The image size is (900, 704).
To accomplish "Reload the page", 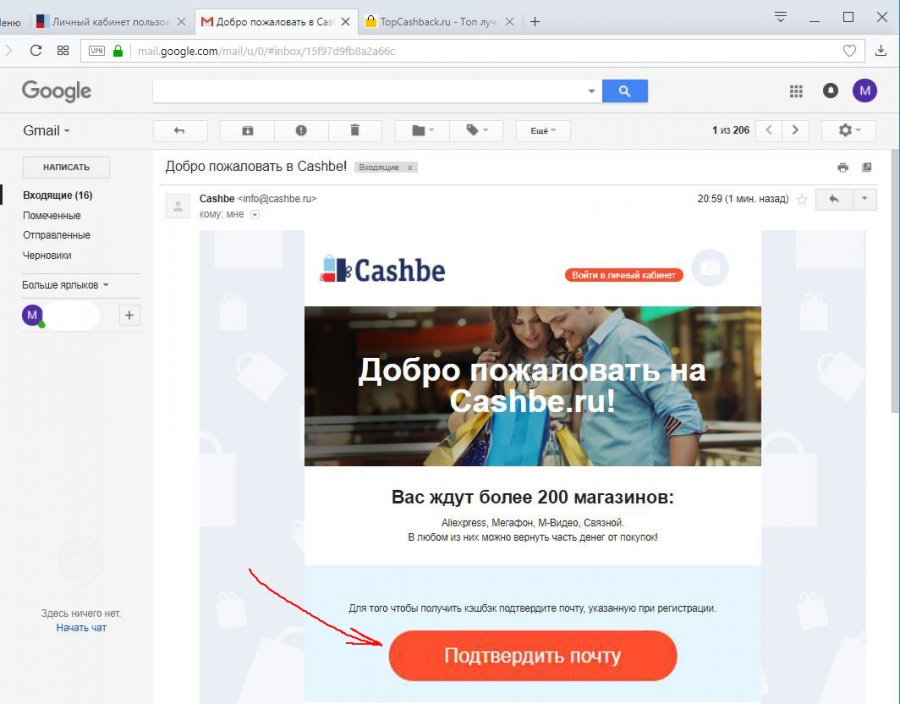I will click(36, 50).
